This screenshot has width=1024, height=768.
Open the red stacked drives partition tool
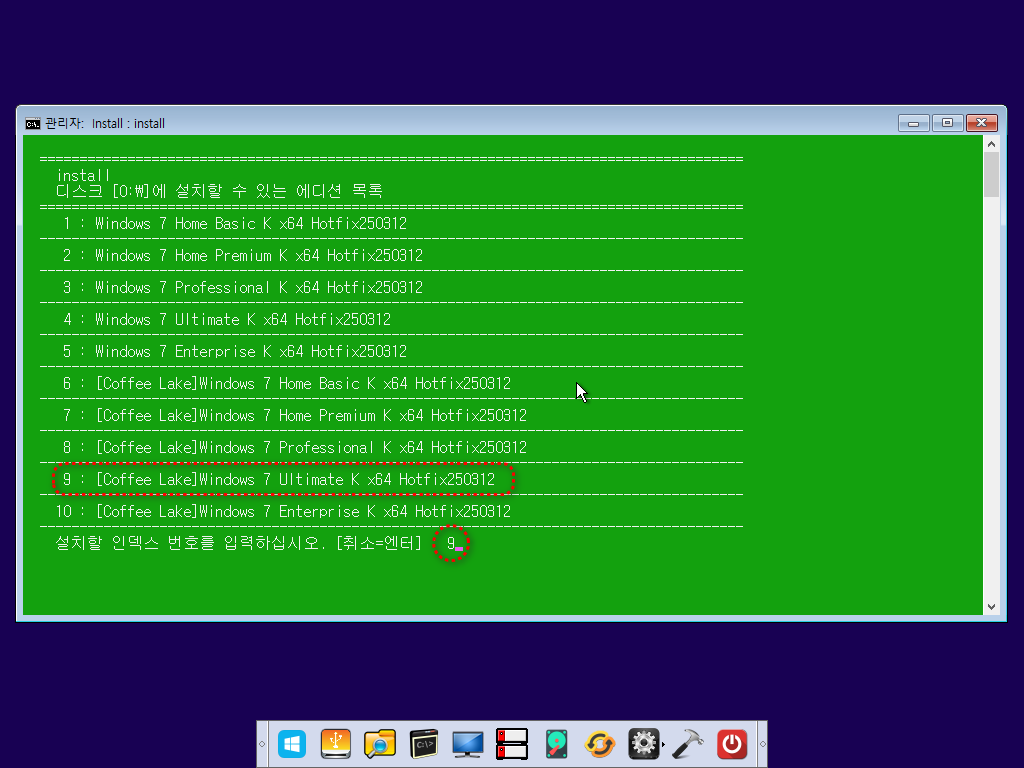pos(512,744)
